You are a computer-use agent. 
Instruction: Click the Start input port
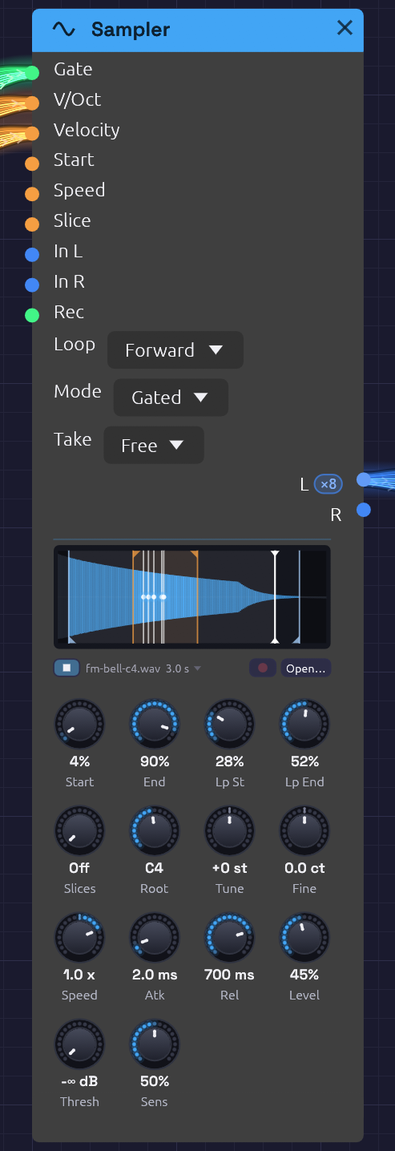point(32,164)
